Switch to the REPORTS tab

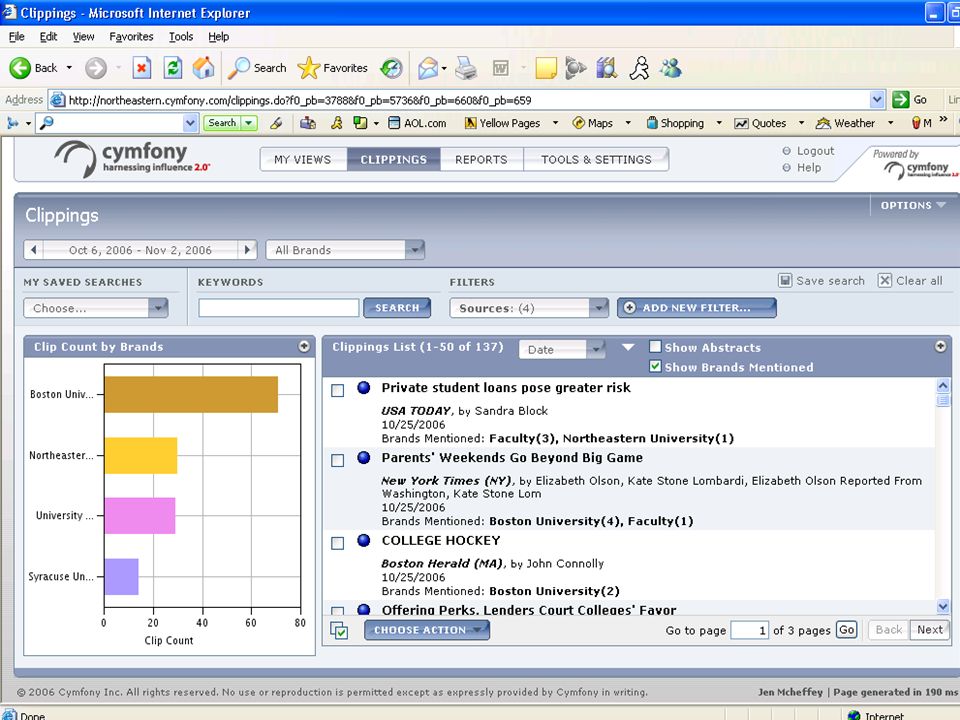pos(481,159)
